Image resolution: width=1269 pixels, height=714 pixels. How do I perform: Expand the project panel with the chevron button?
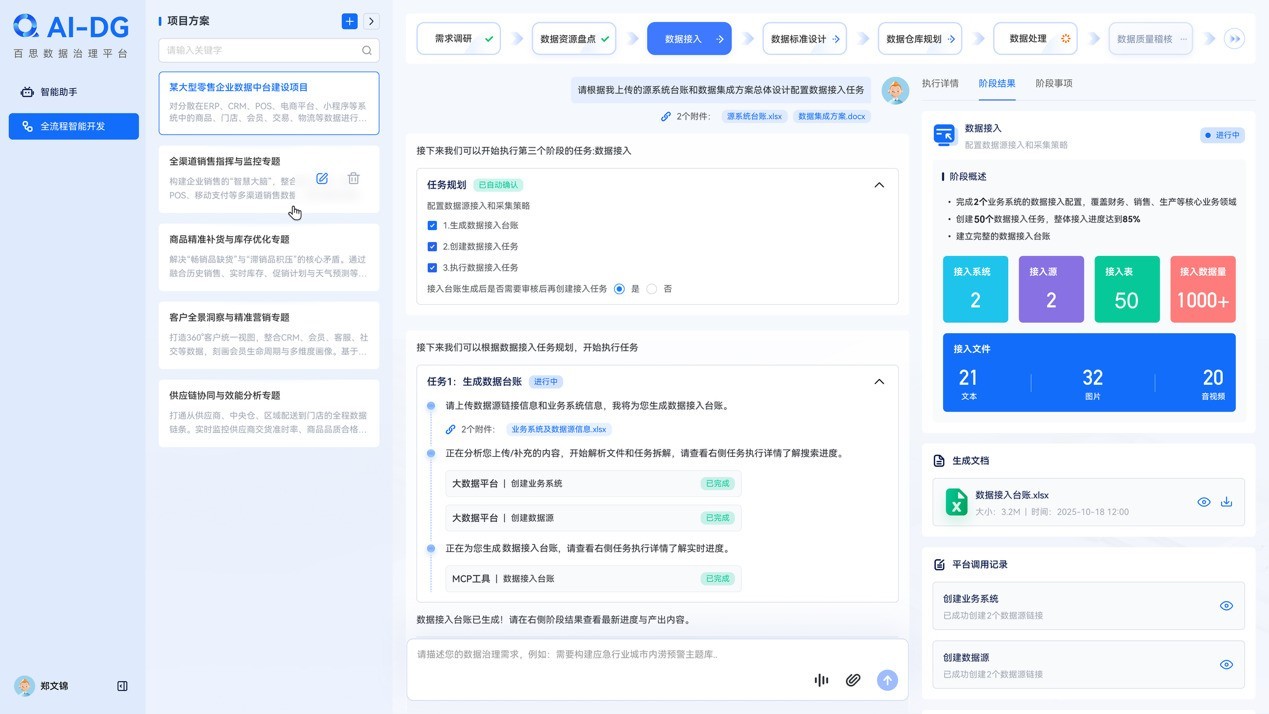[x=371, y=21]
